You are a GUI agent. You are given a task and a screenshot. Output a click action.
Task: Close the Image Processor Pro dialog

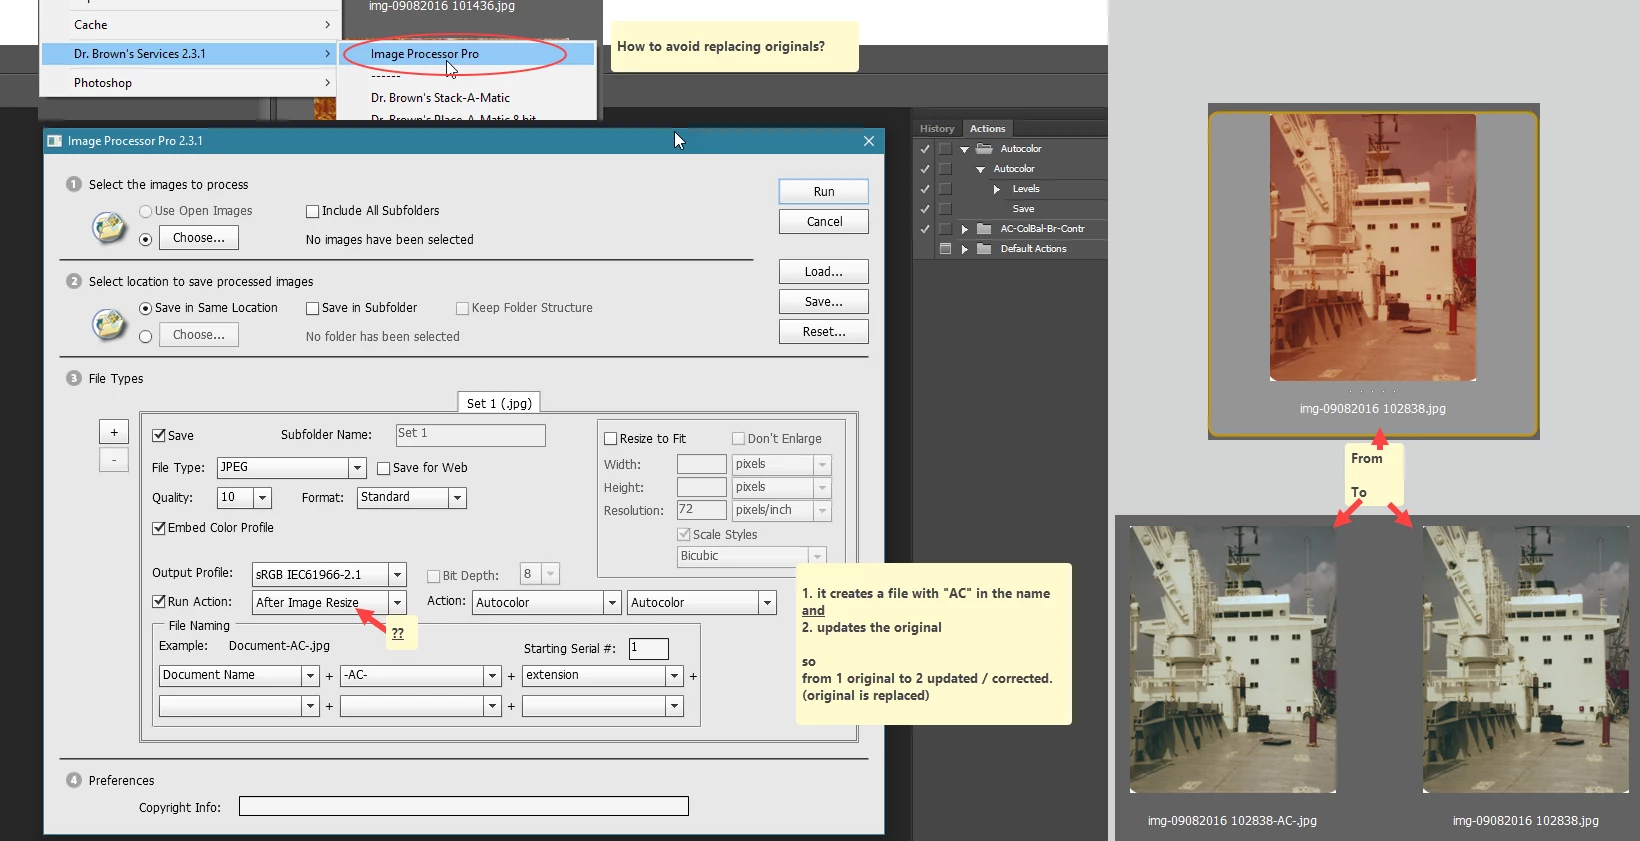pyautogui.click(x=869, y=141)
